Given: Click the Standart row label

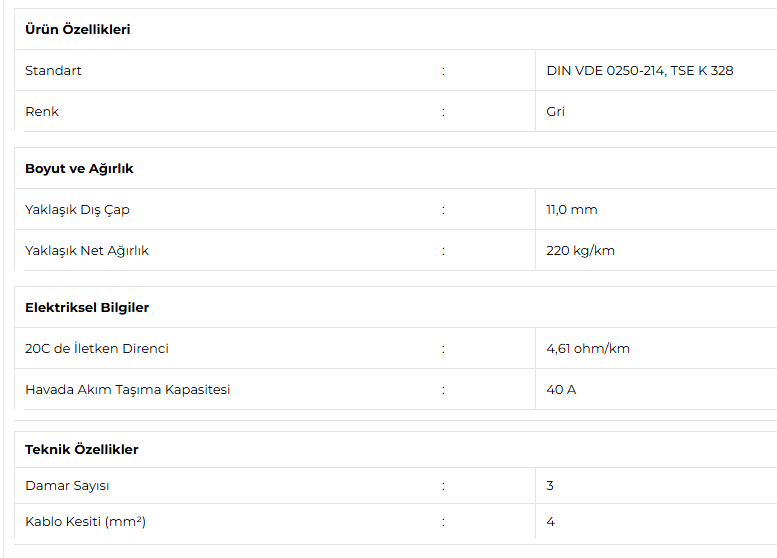Looking at the screenshot, I should click(x=53, y=71).
